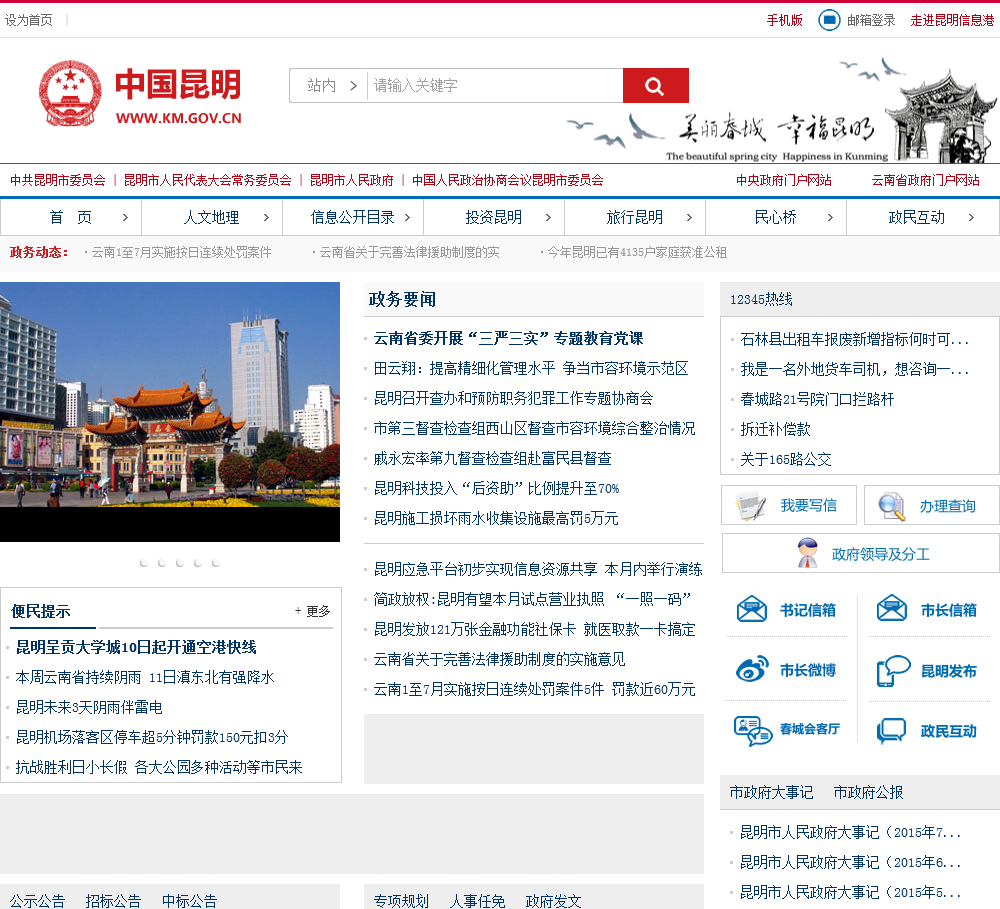This screenshot has width=1000, height=909.
Task: Switch to 公示公告 tab
Action: point(37,901)
